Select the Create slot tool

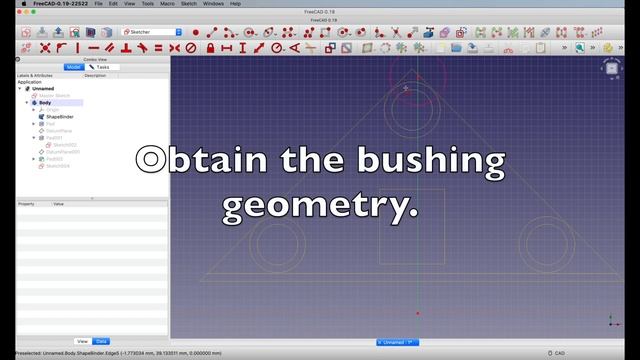click(361, 33)
